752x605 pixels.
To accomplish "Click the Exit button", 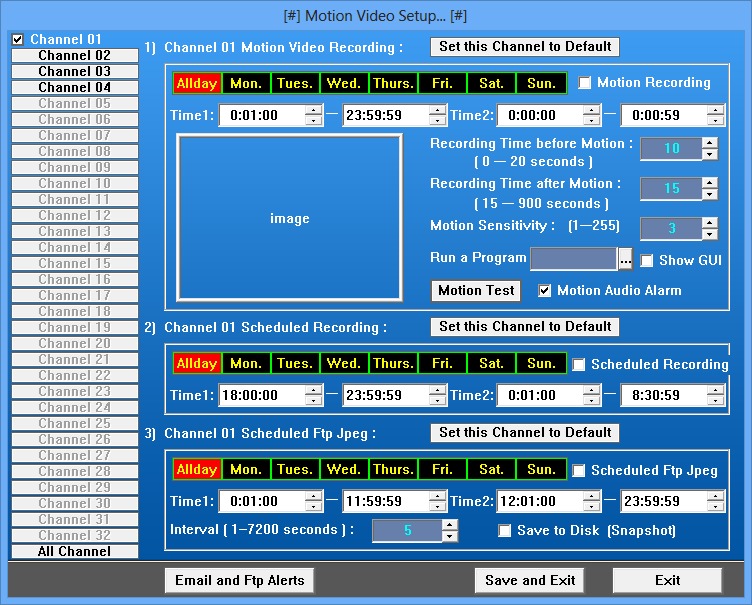I will point(667,581).
